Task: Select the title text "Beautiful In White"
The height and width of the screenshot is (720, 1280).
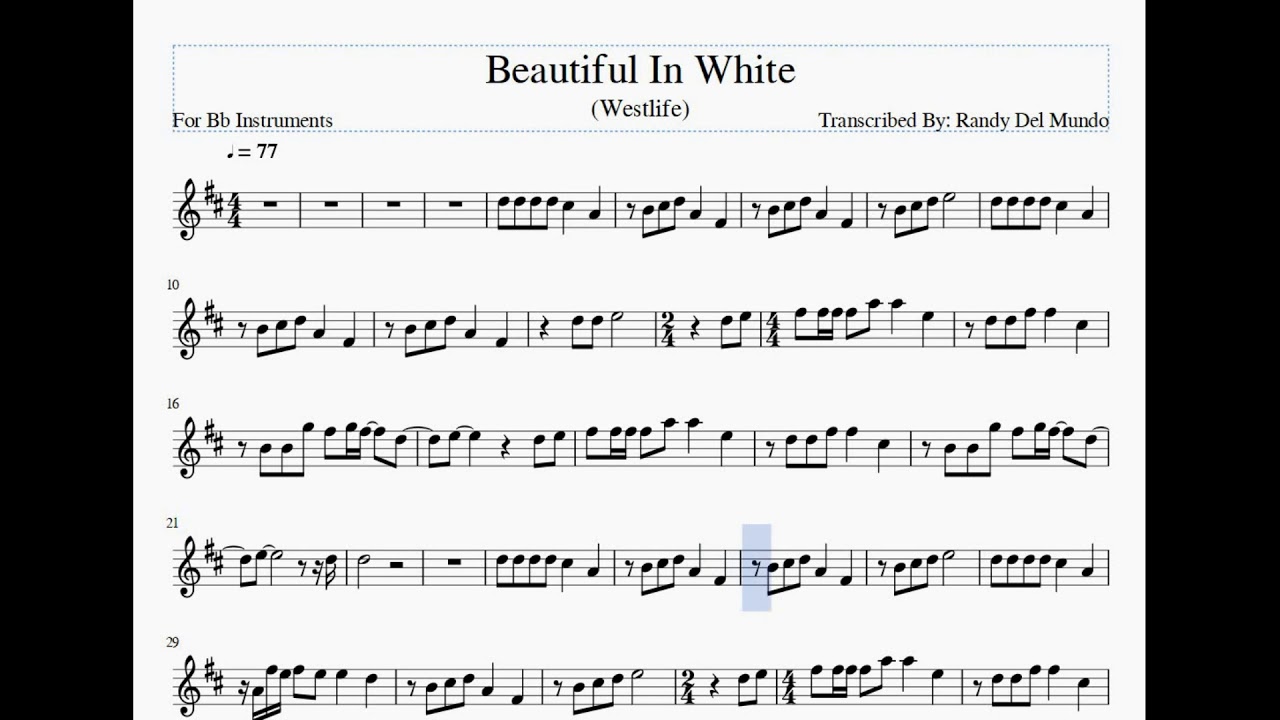Action: [x=640, y=70]
